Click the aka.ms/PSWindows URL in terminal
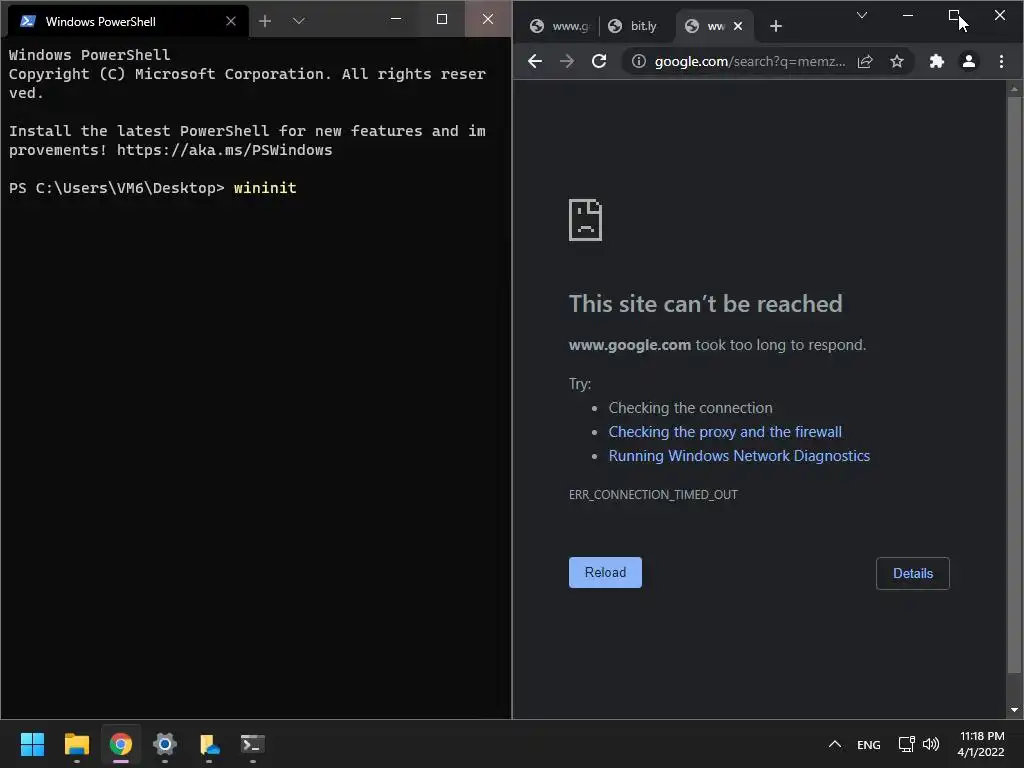 pos(225,150)
